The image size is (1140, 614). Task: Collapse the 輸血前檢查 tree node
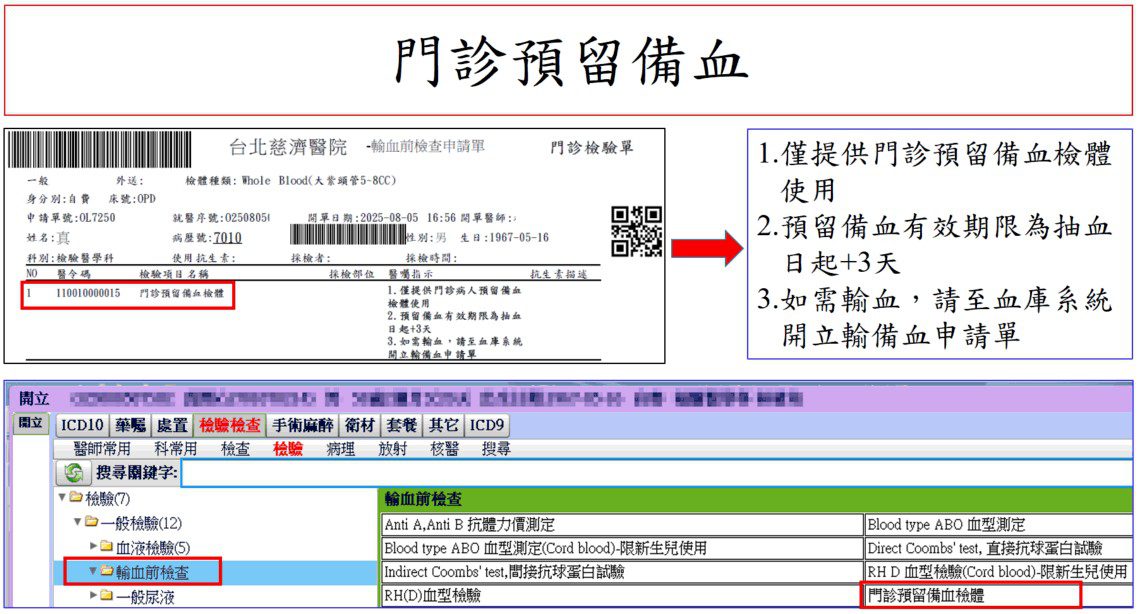(94, 572)
